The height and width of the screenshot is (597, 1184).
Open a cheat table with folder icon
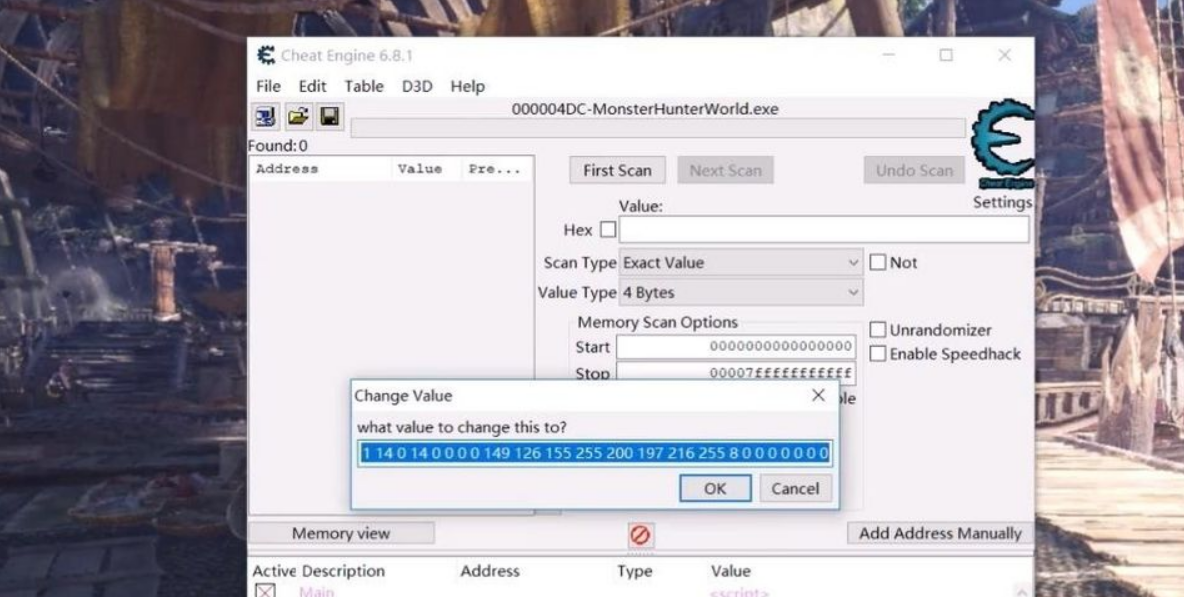(x=298, y=116)
